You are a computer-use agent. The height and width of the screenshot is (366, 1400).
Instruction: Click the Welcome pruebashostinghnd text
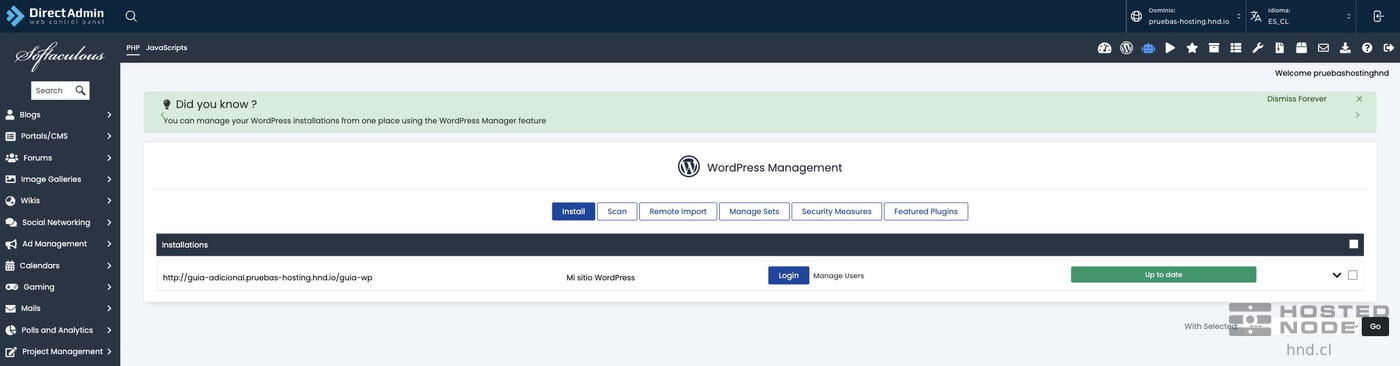[x=1332, y=73]
